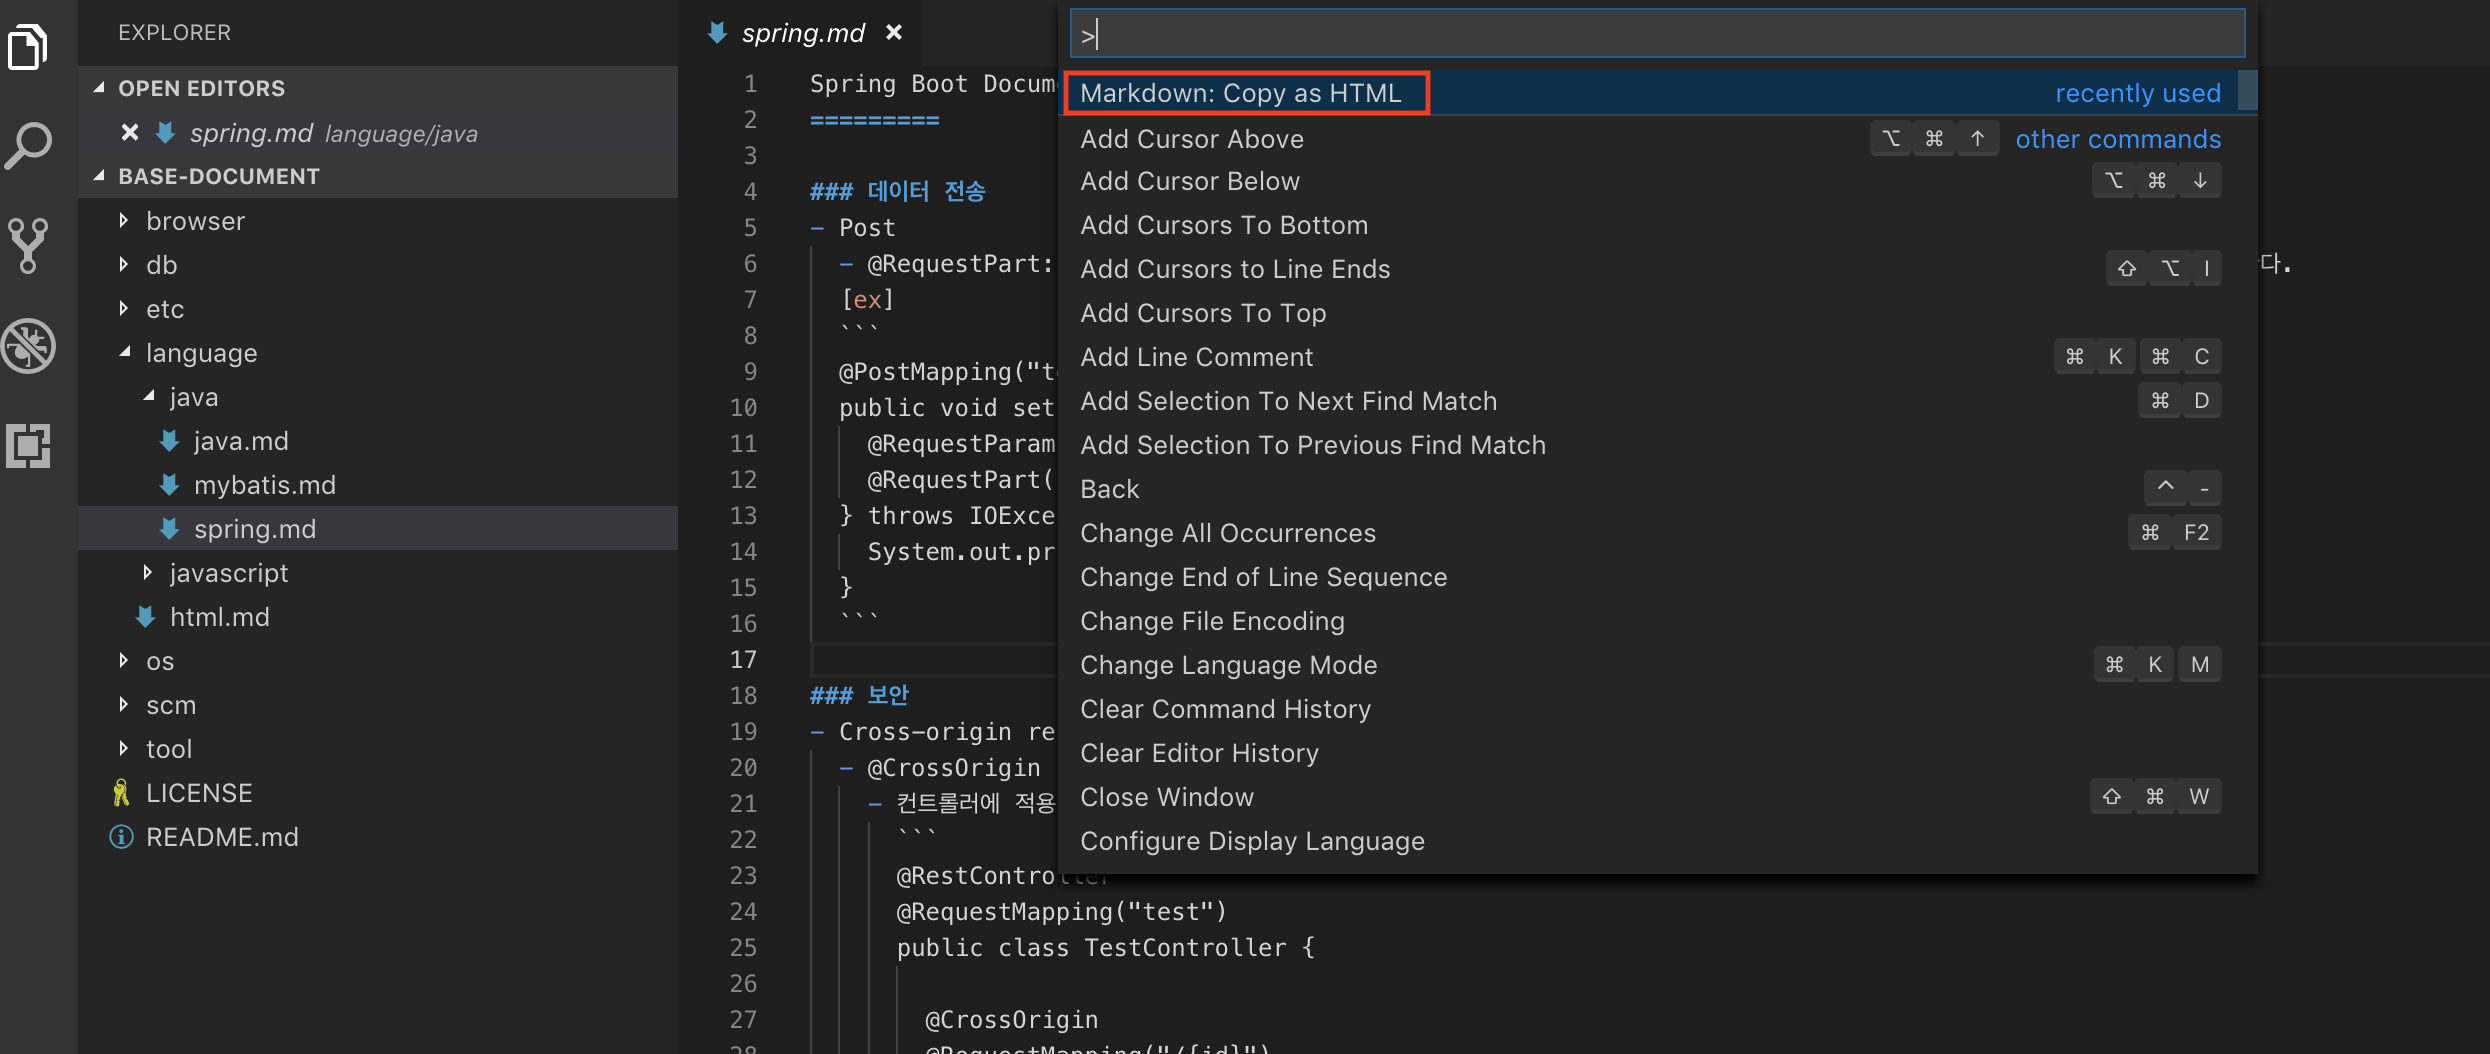
Task: Expand the db folder
Action: tap(123, 264)
